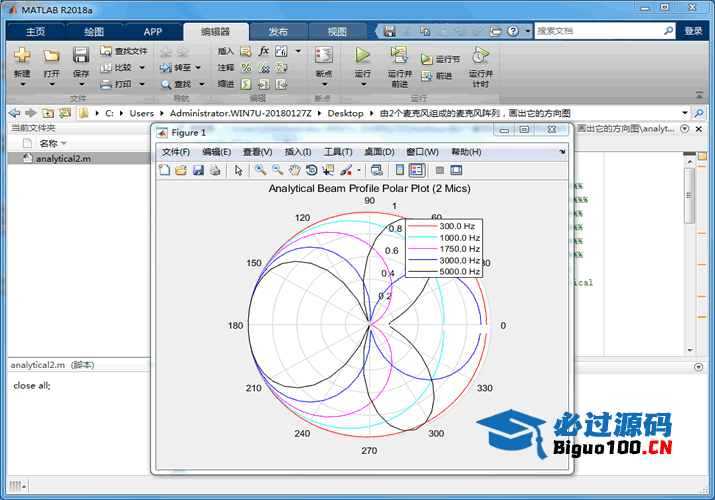Click the New Figure icon in figure toolbar
This screenshot has width=715, height=500.
pos(164,170)
